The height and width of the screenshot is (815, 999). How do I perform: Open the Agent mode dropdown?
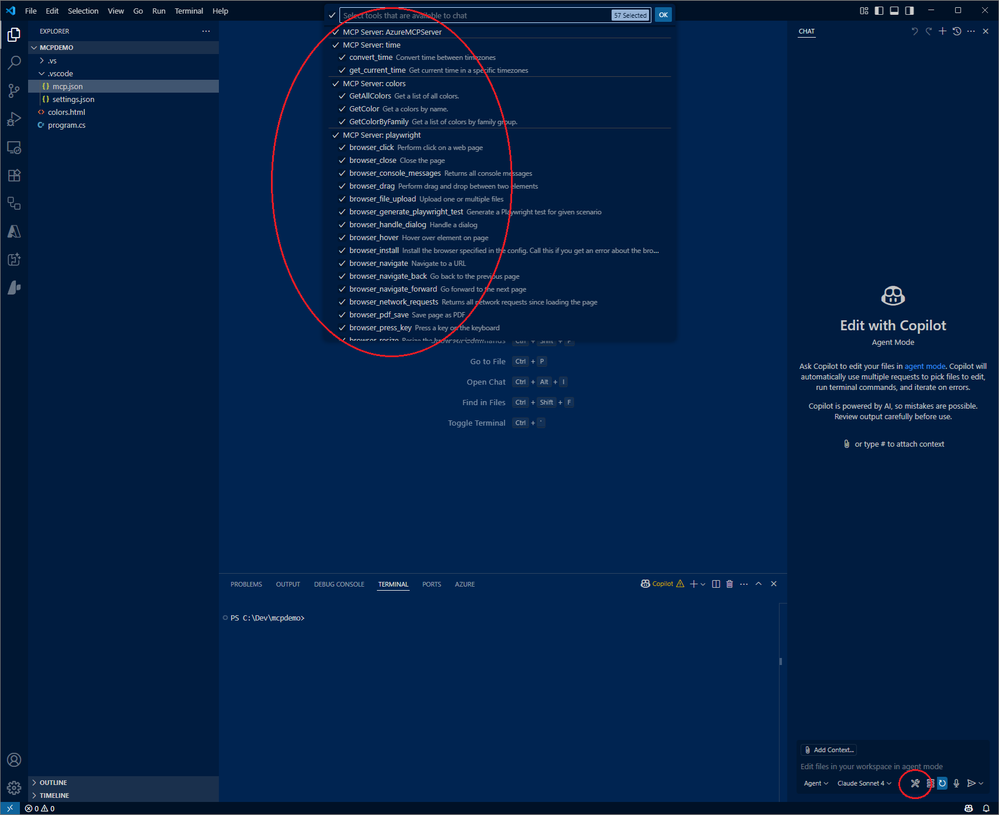[816, 783]
